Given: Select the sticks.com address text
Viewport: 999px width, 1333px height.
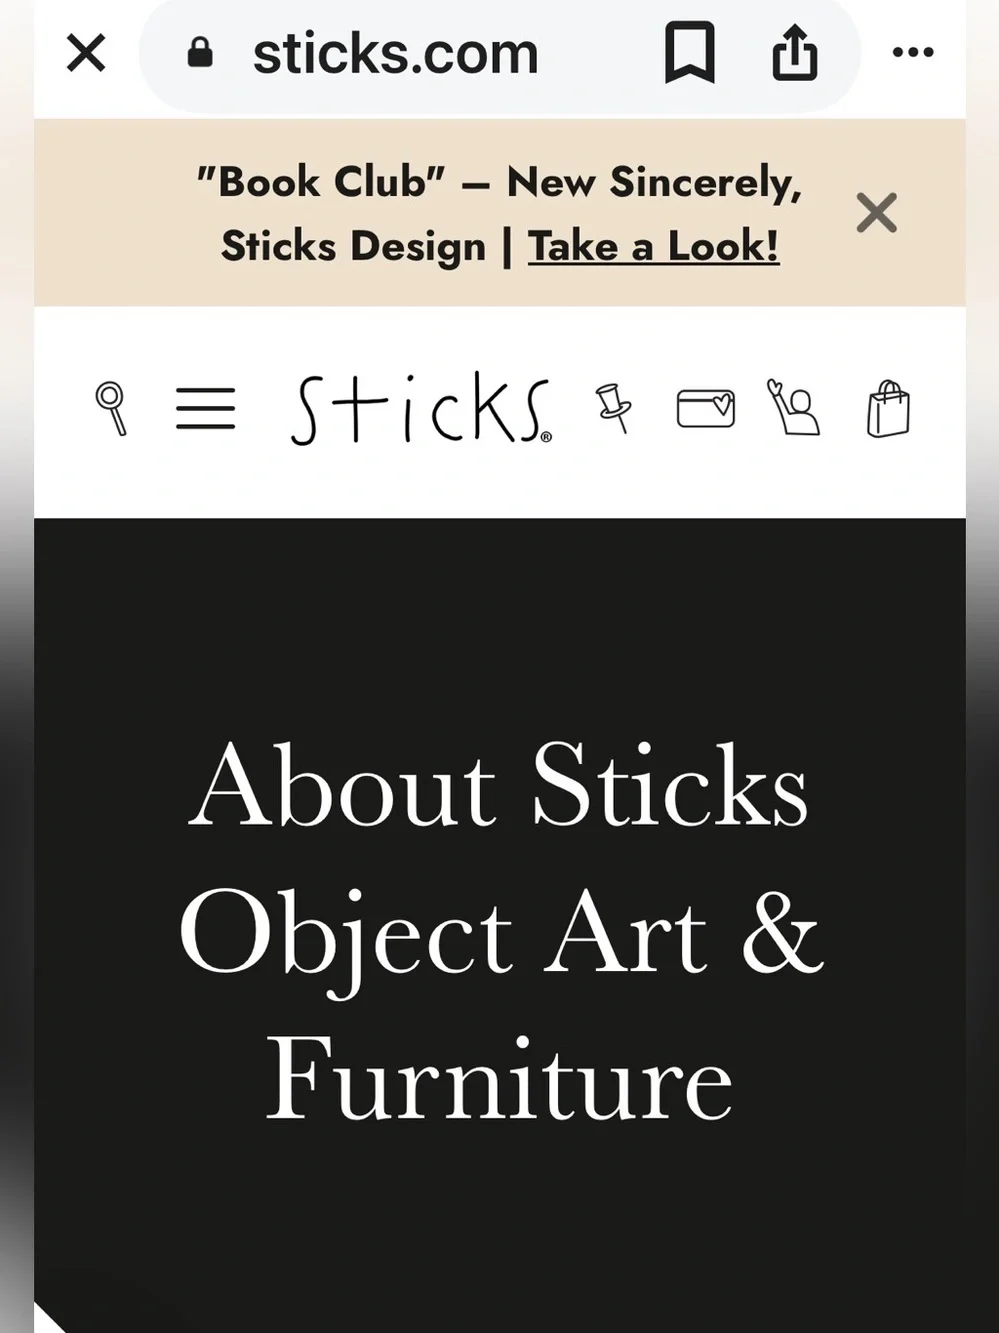Looking at the screenshot, I should click(395, 53).
